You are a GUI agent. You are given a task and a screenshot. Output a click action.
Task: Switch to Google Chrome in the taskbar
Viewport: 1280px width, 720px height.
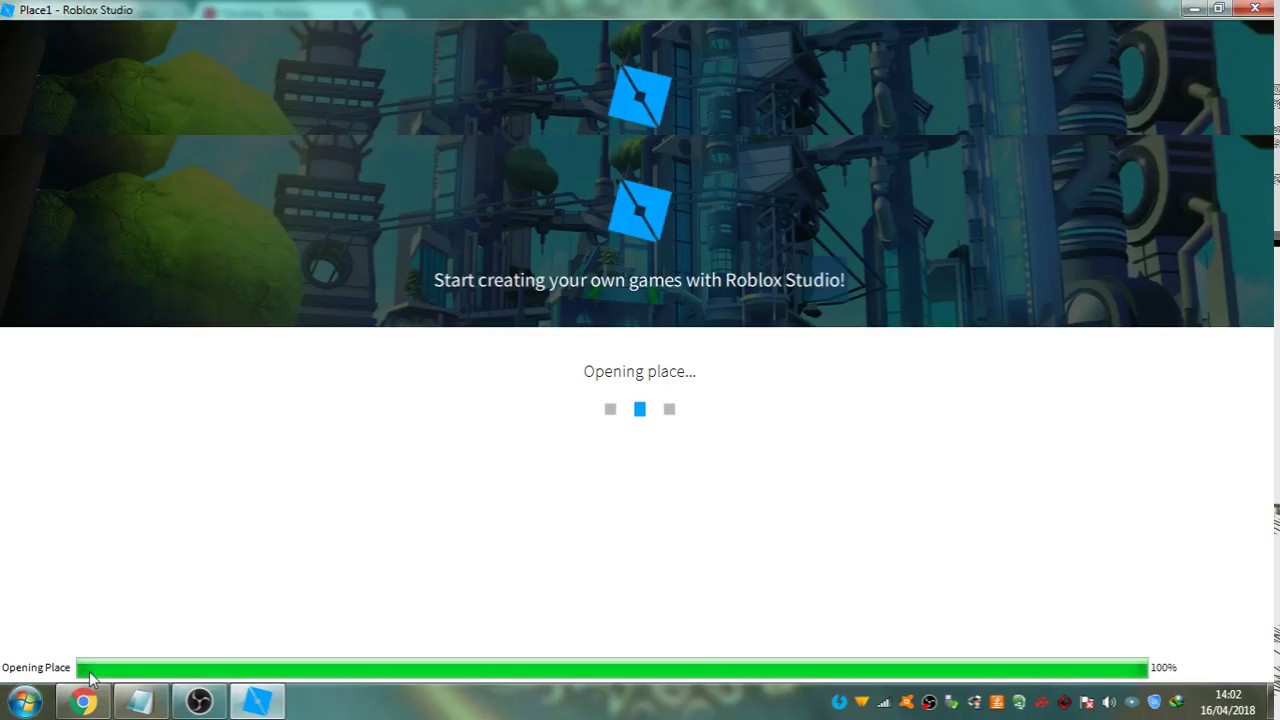click(84, 702)
